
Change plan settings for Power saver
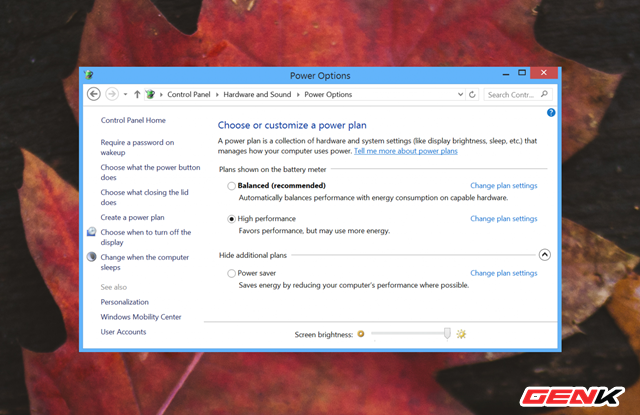[504, 273]
